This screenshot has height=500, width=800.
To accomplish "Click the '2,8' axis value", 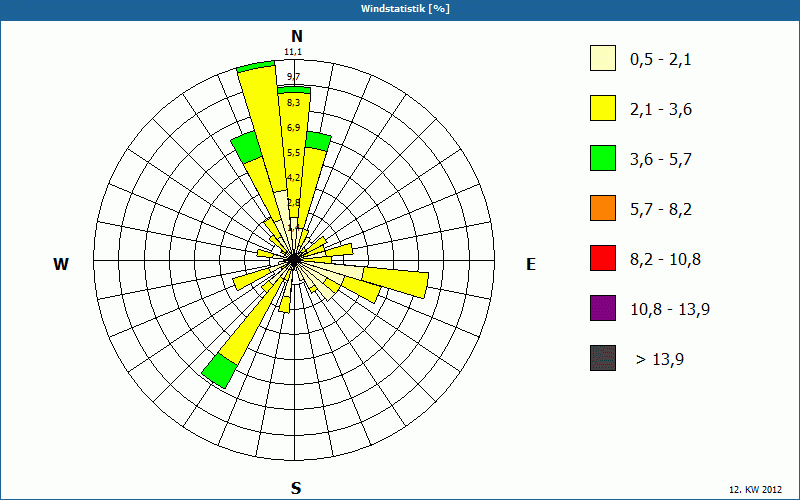I will point(293,203).
